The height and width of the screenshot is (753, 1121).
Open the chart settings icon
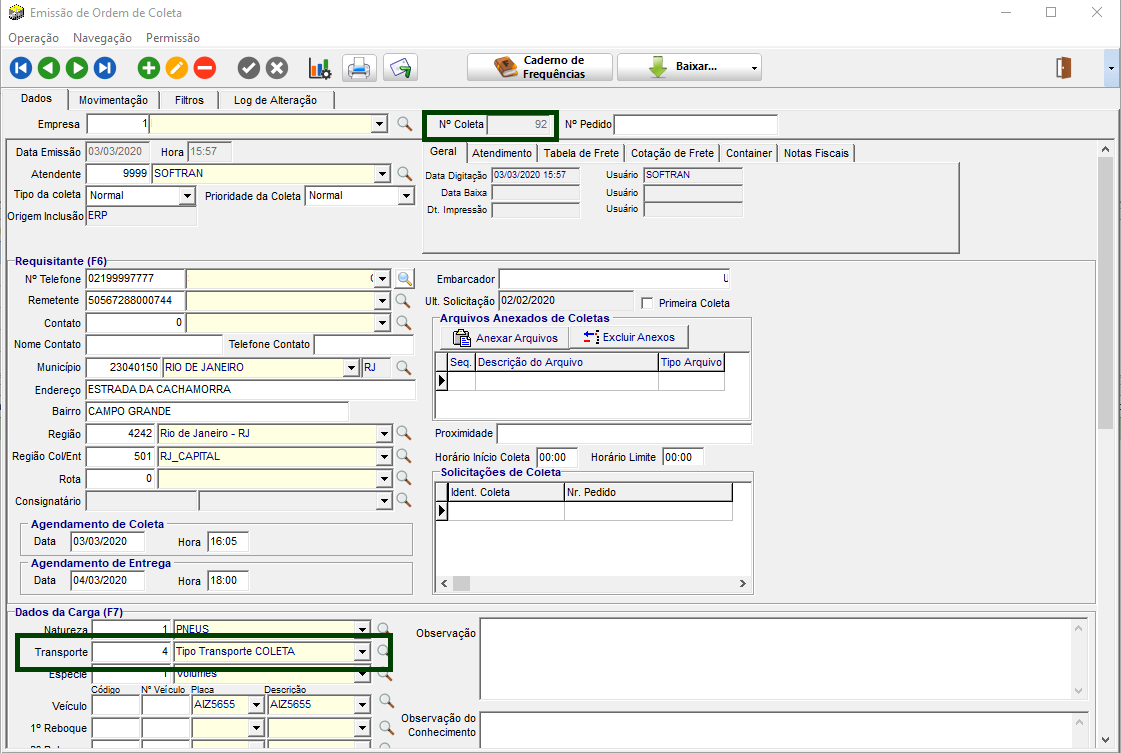320,68
